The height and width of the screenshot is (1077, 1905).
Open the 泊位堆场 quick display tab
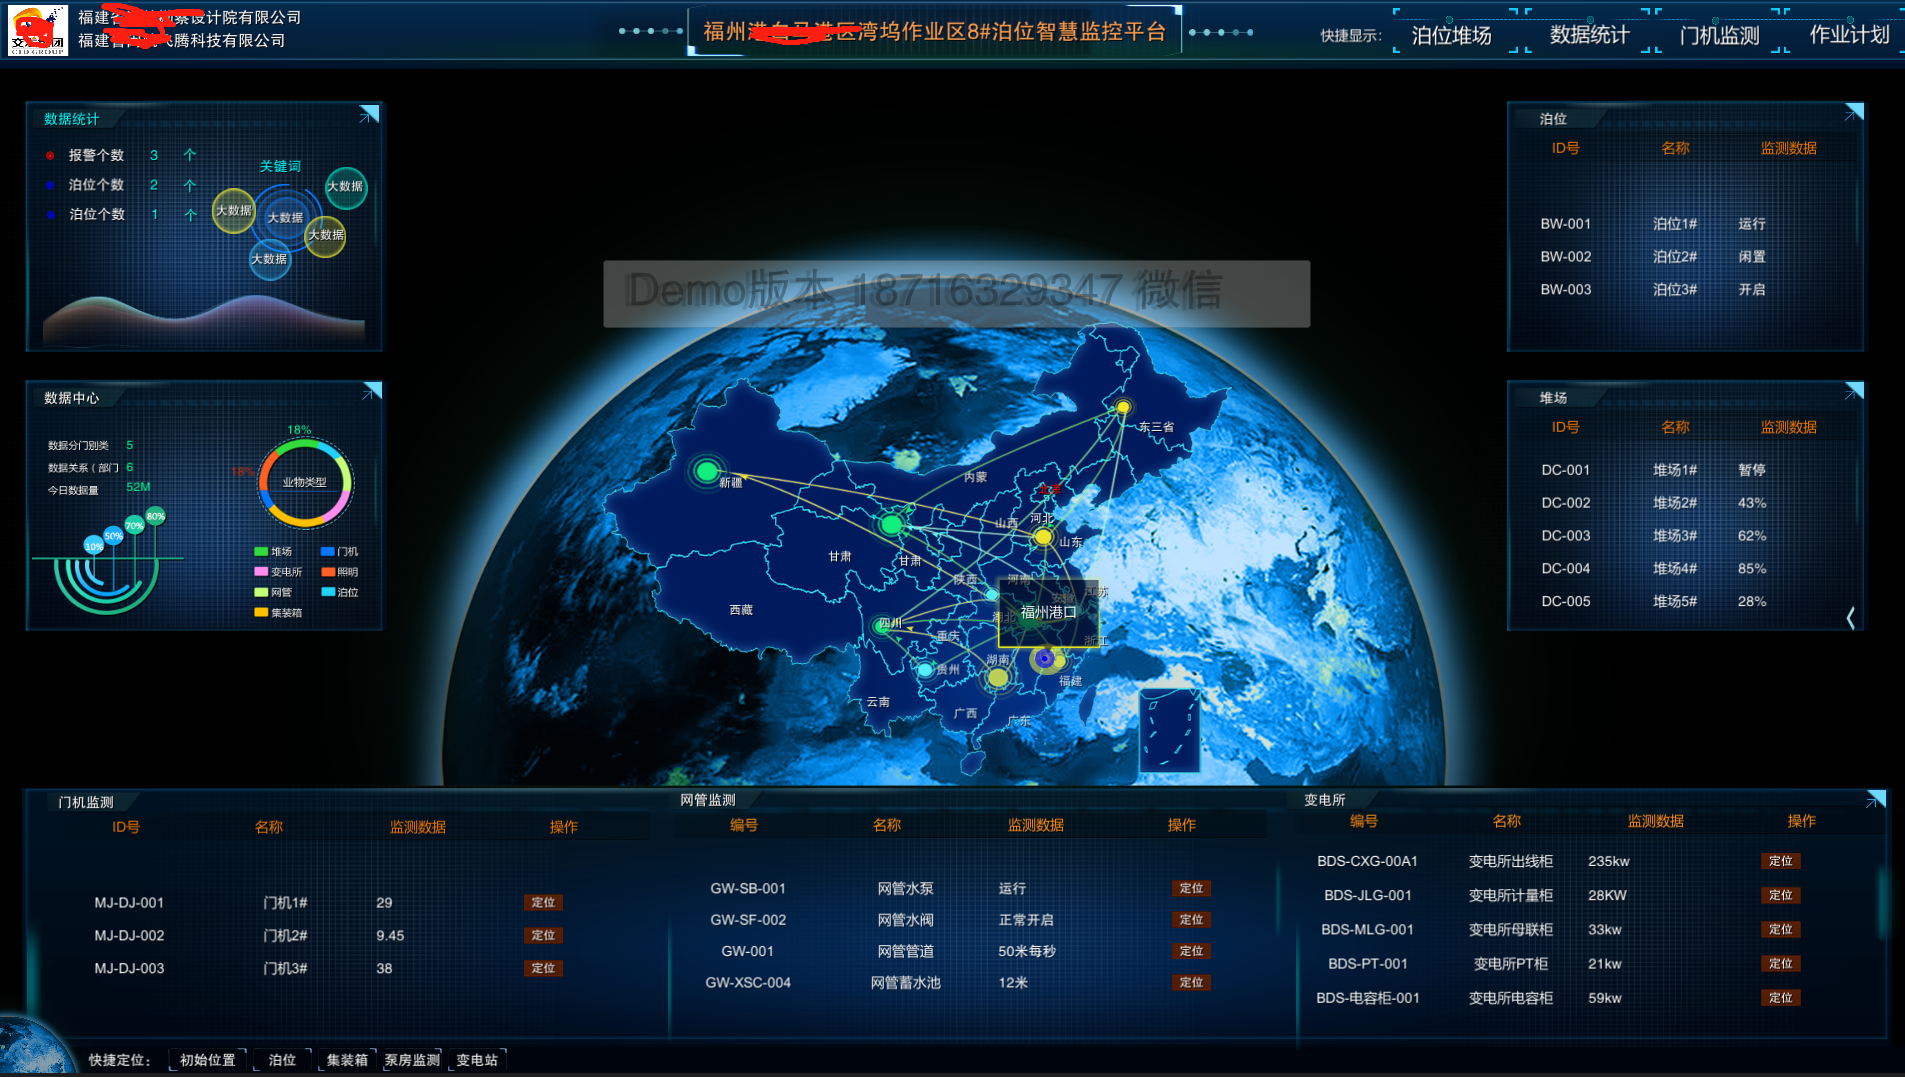(x=1451, y=35)
